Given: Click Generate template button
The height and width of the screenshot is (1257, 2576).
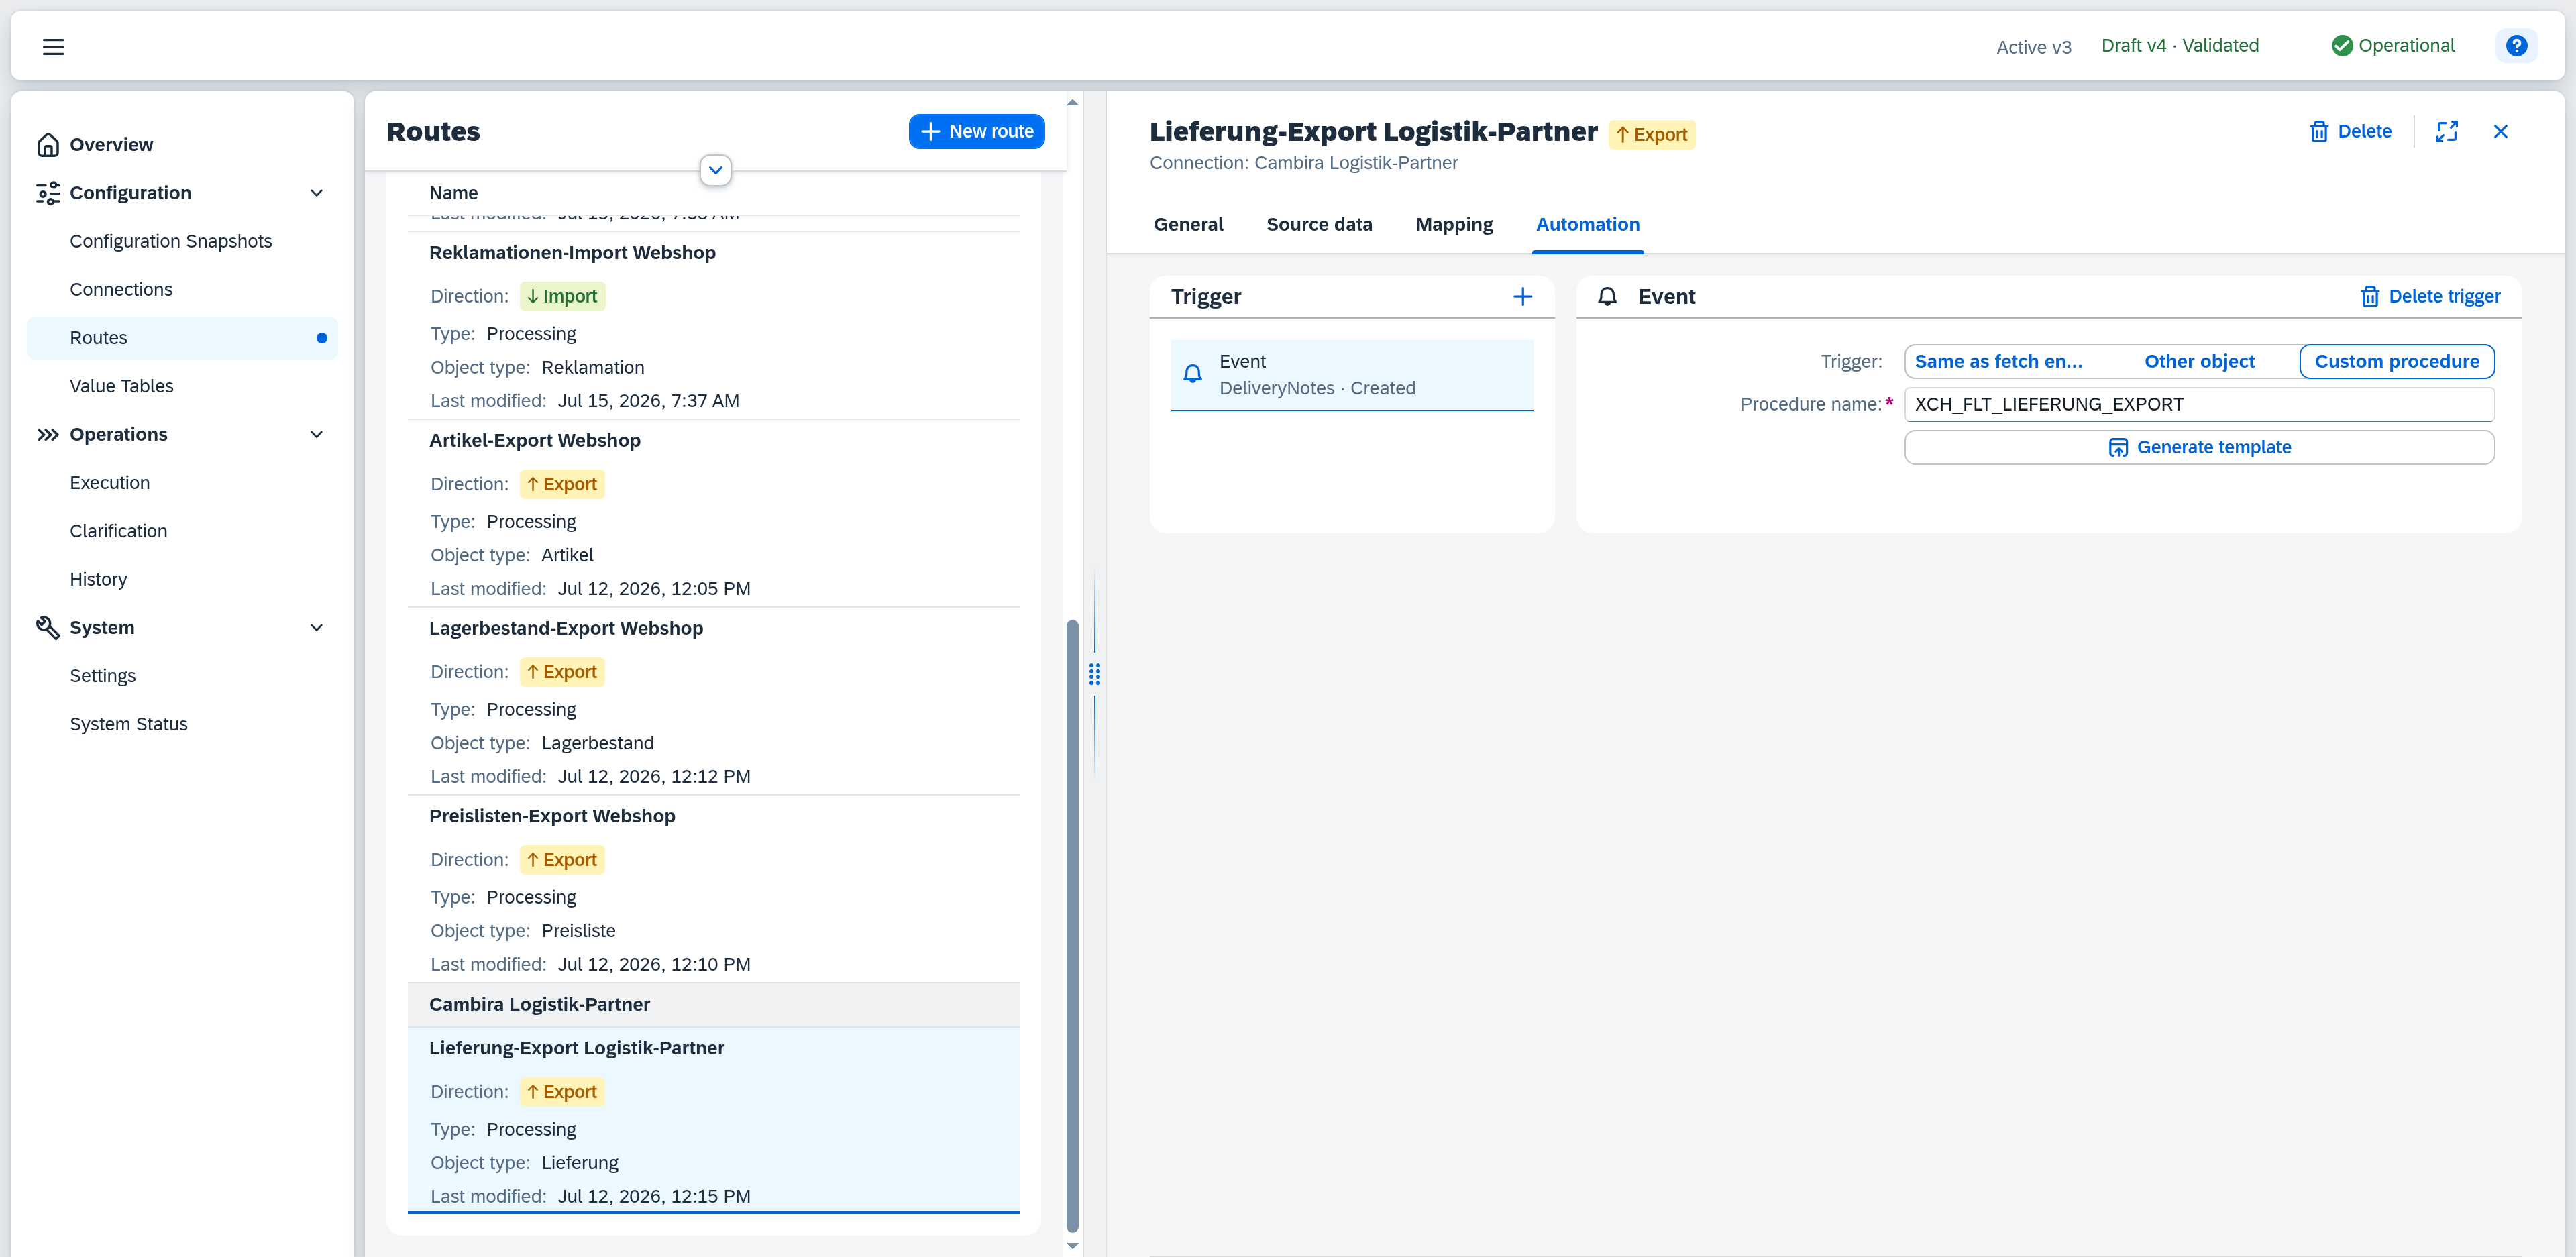Looking at the screenshot, I should 2199,448.
